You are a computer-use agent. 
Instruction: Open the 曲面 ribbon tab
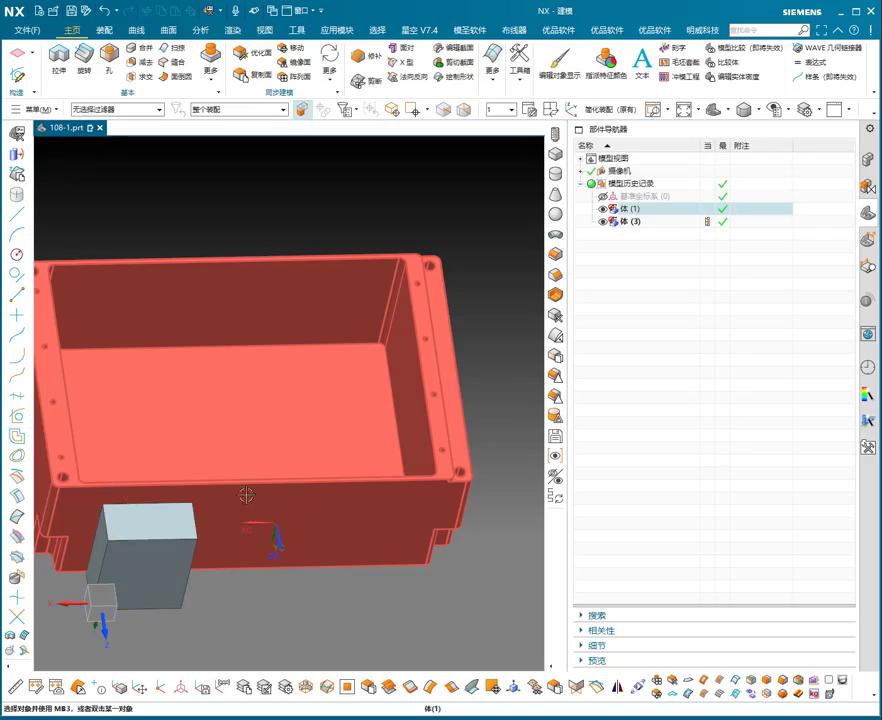pyautogui.click(x=168, y=30)
